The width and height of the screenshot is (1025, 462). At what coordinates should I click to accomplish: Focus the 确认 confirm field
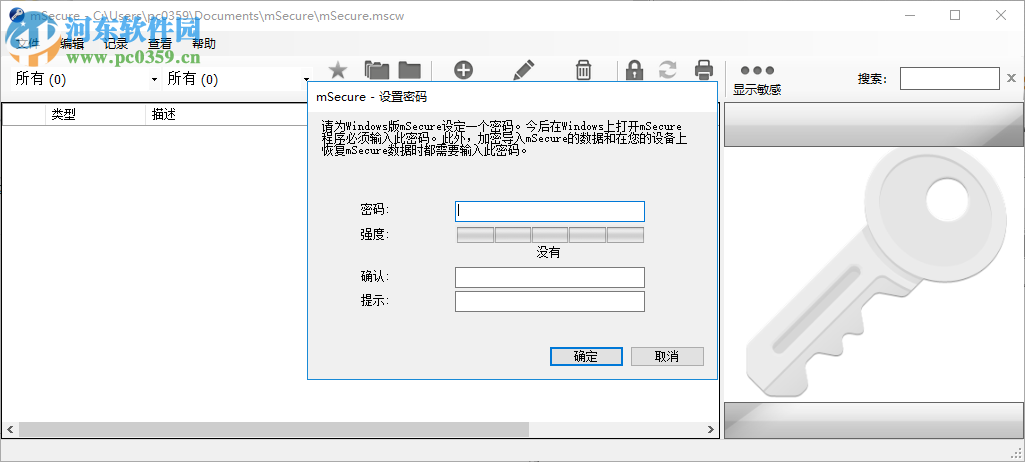550,277
